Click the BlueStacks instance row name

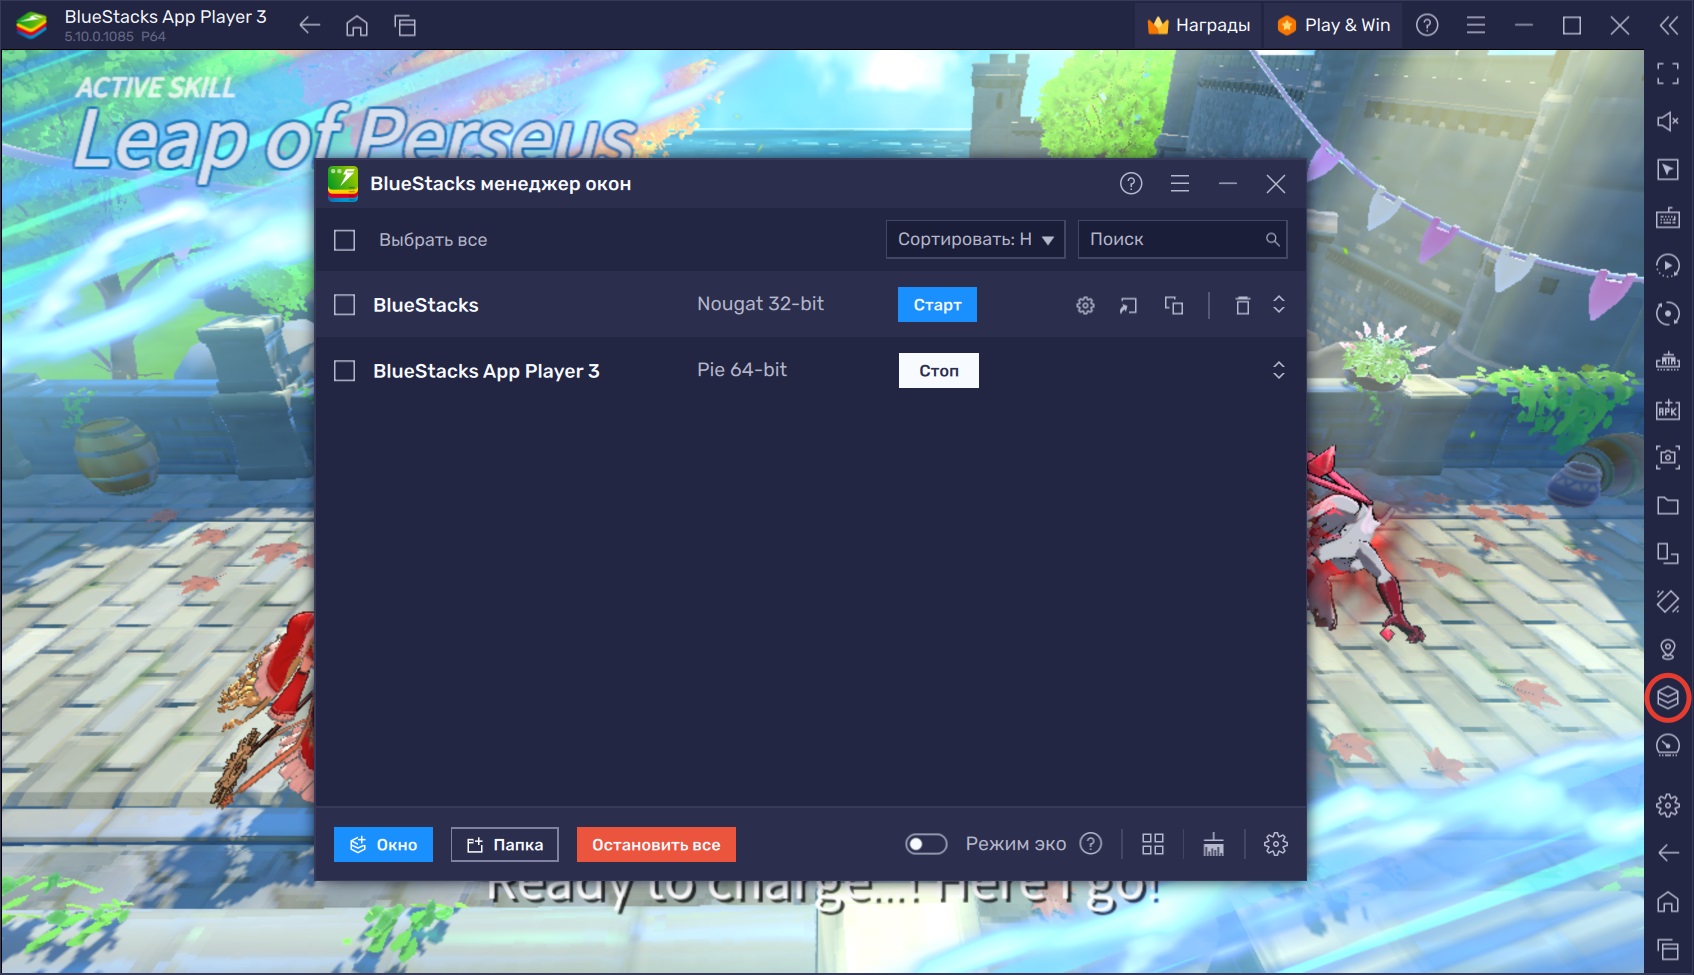(x=426, y=305)
